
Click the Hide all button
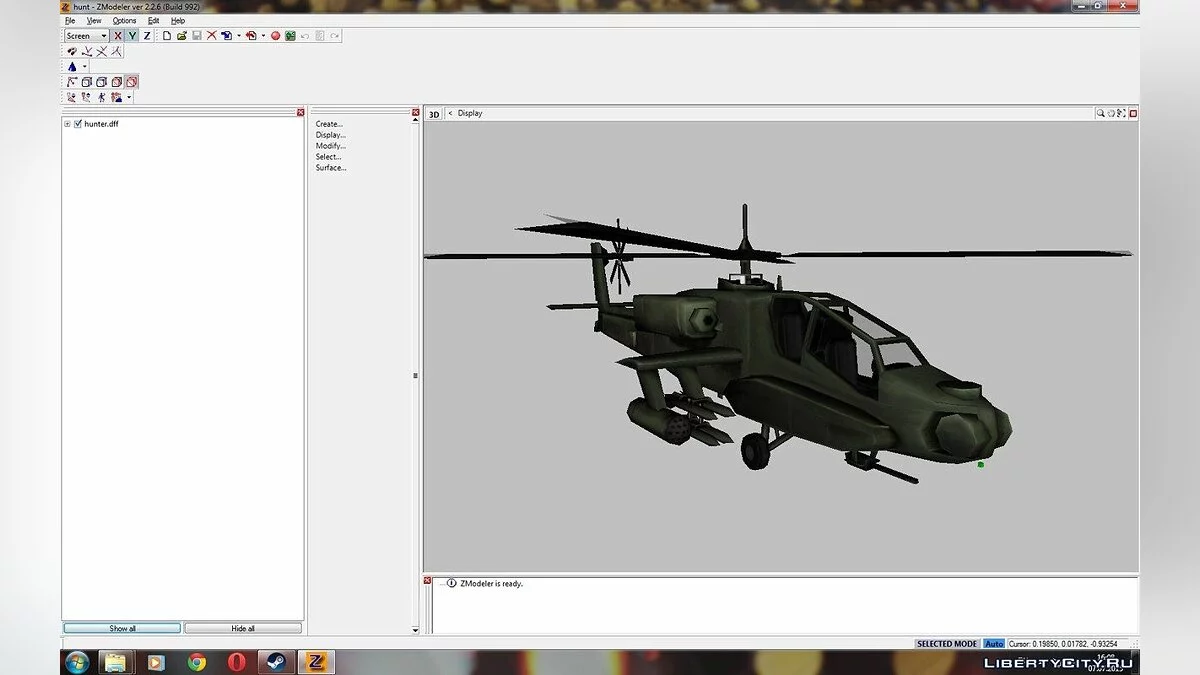pos(243,628)
